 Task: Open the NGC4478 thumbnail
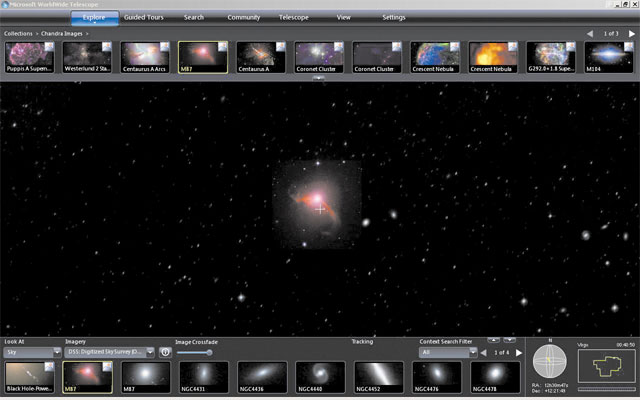[x=495, y=378]
